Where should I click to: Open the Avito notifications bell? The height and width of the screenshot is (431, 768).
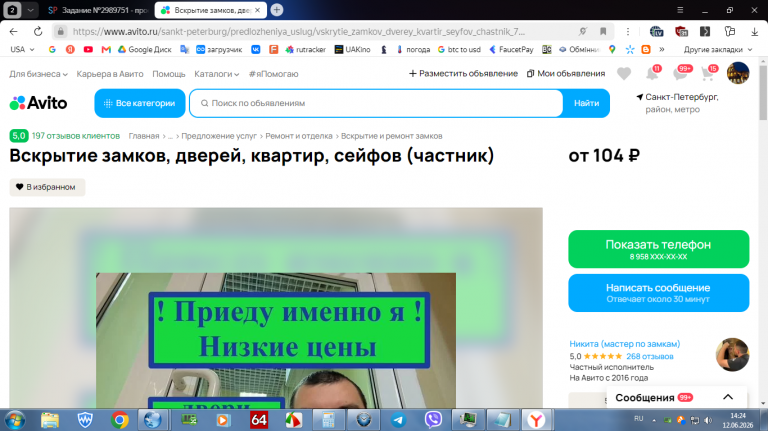pyautogui.click(x=652, y=73)
